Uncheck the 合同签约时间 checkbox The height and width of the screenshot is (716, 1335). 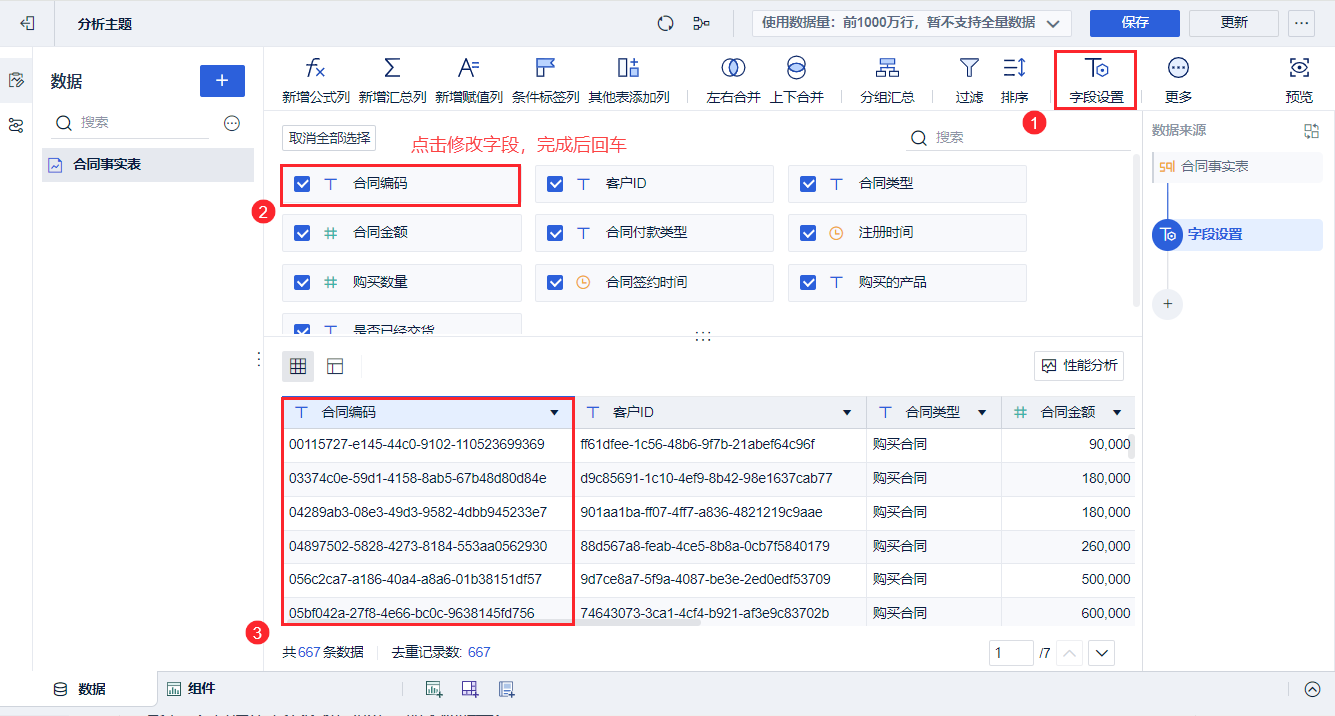(555, 283)
